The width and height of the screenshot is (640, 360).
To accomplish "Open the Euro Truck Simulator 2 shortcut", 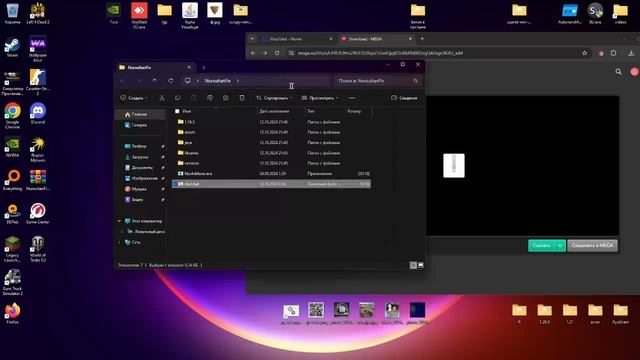I will [x=12, y=282].
